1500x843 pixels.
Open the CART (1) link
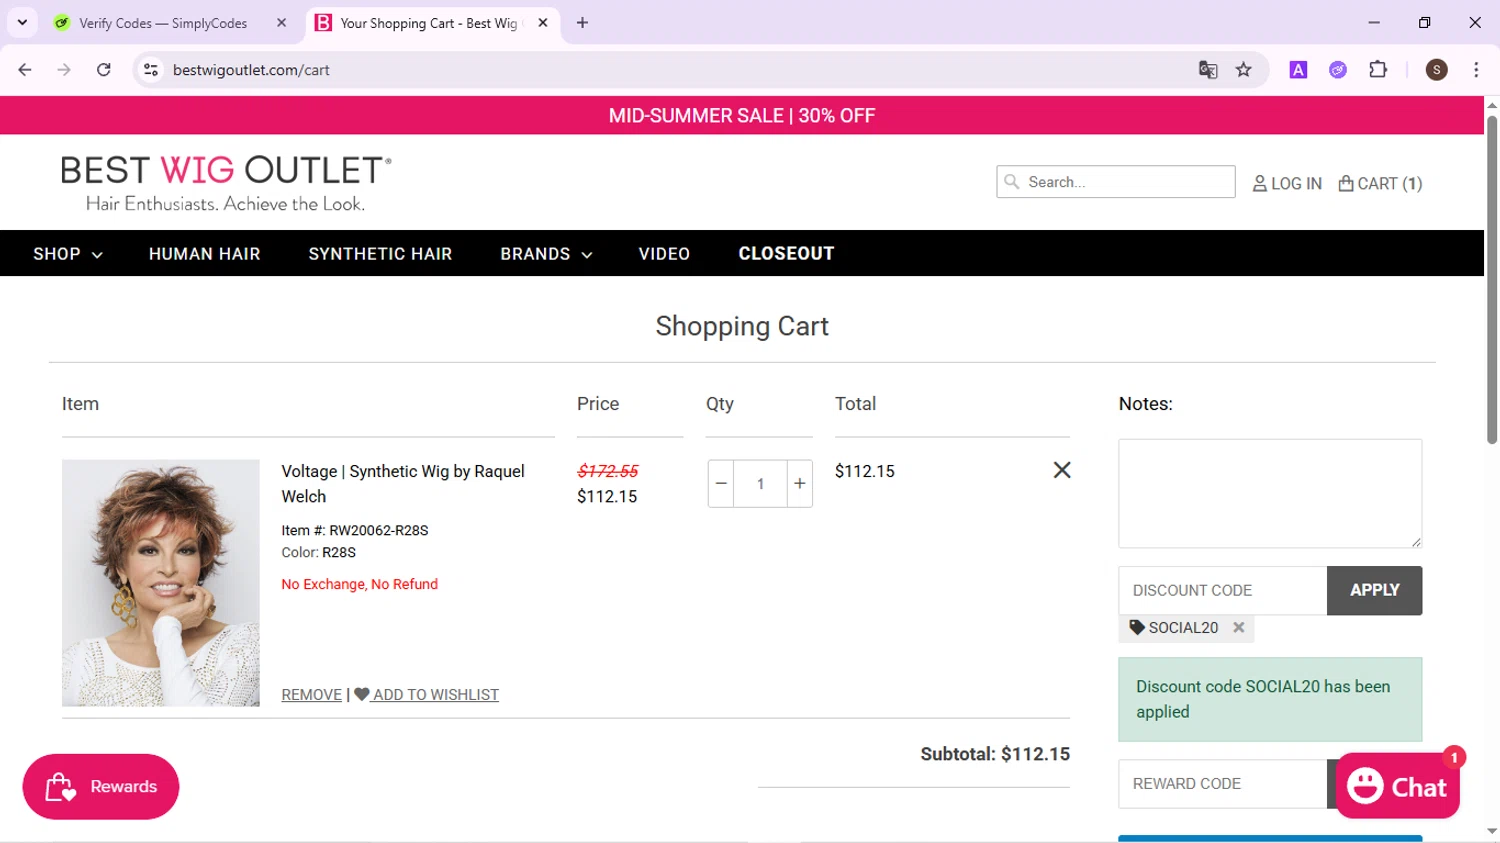(x=1380, y=183)
